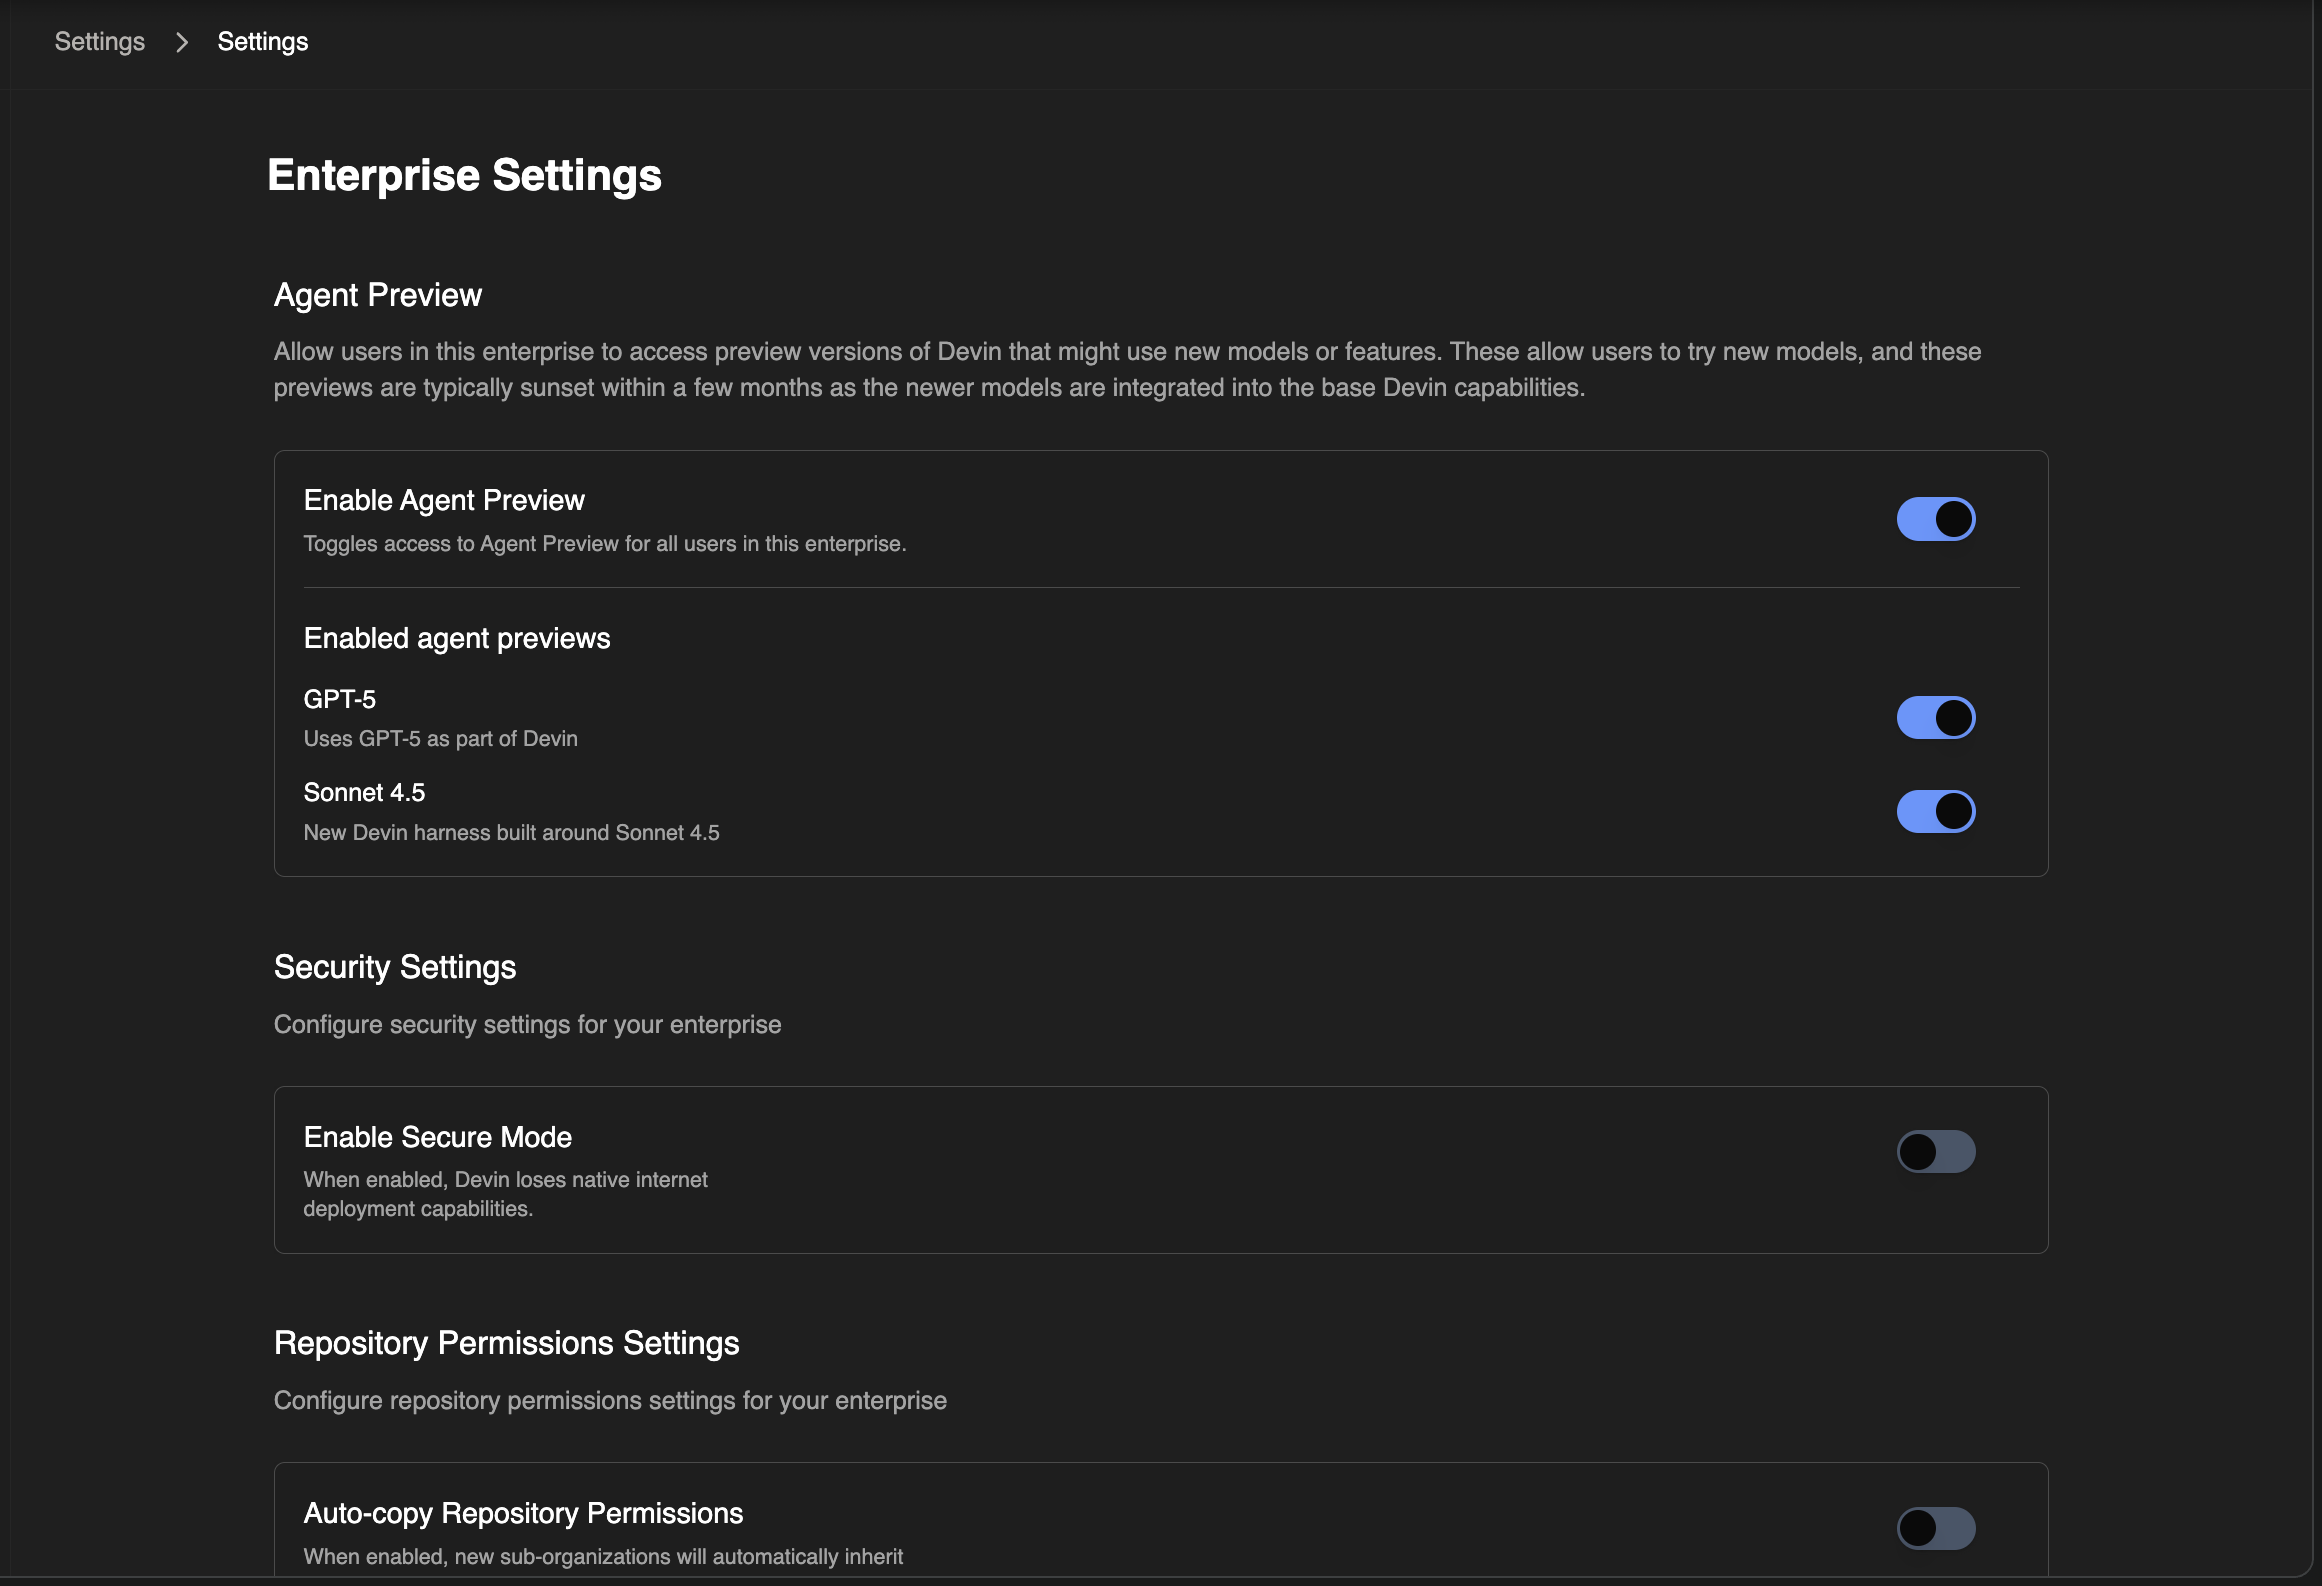This screenshot has height=1586, width=2322.
Task: Click the Enable Secure Mode label
Action: coord(438,1137)
